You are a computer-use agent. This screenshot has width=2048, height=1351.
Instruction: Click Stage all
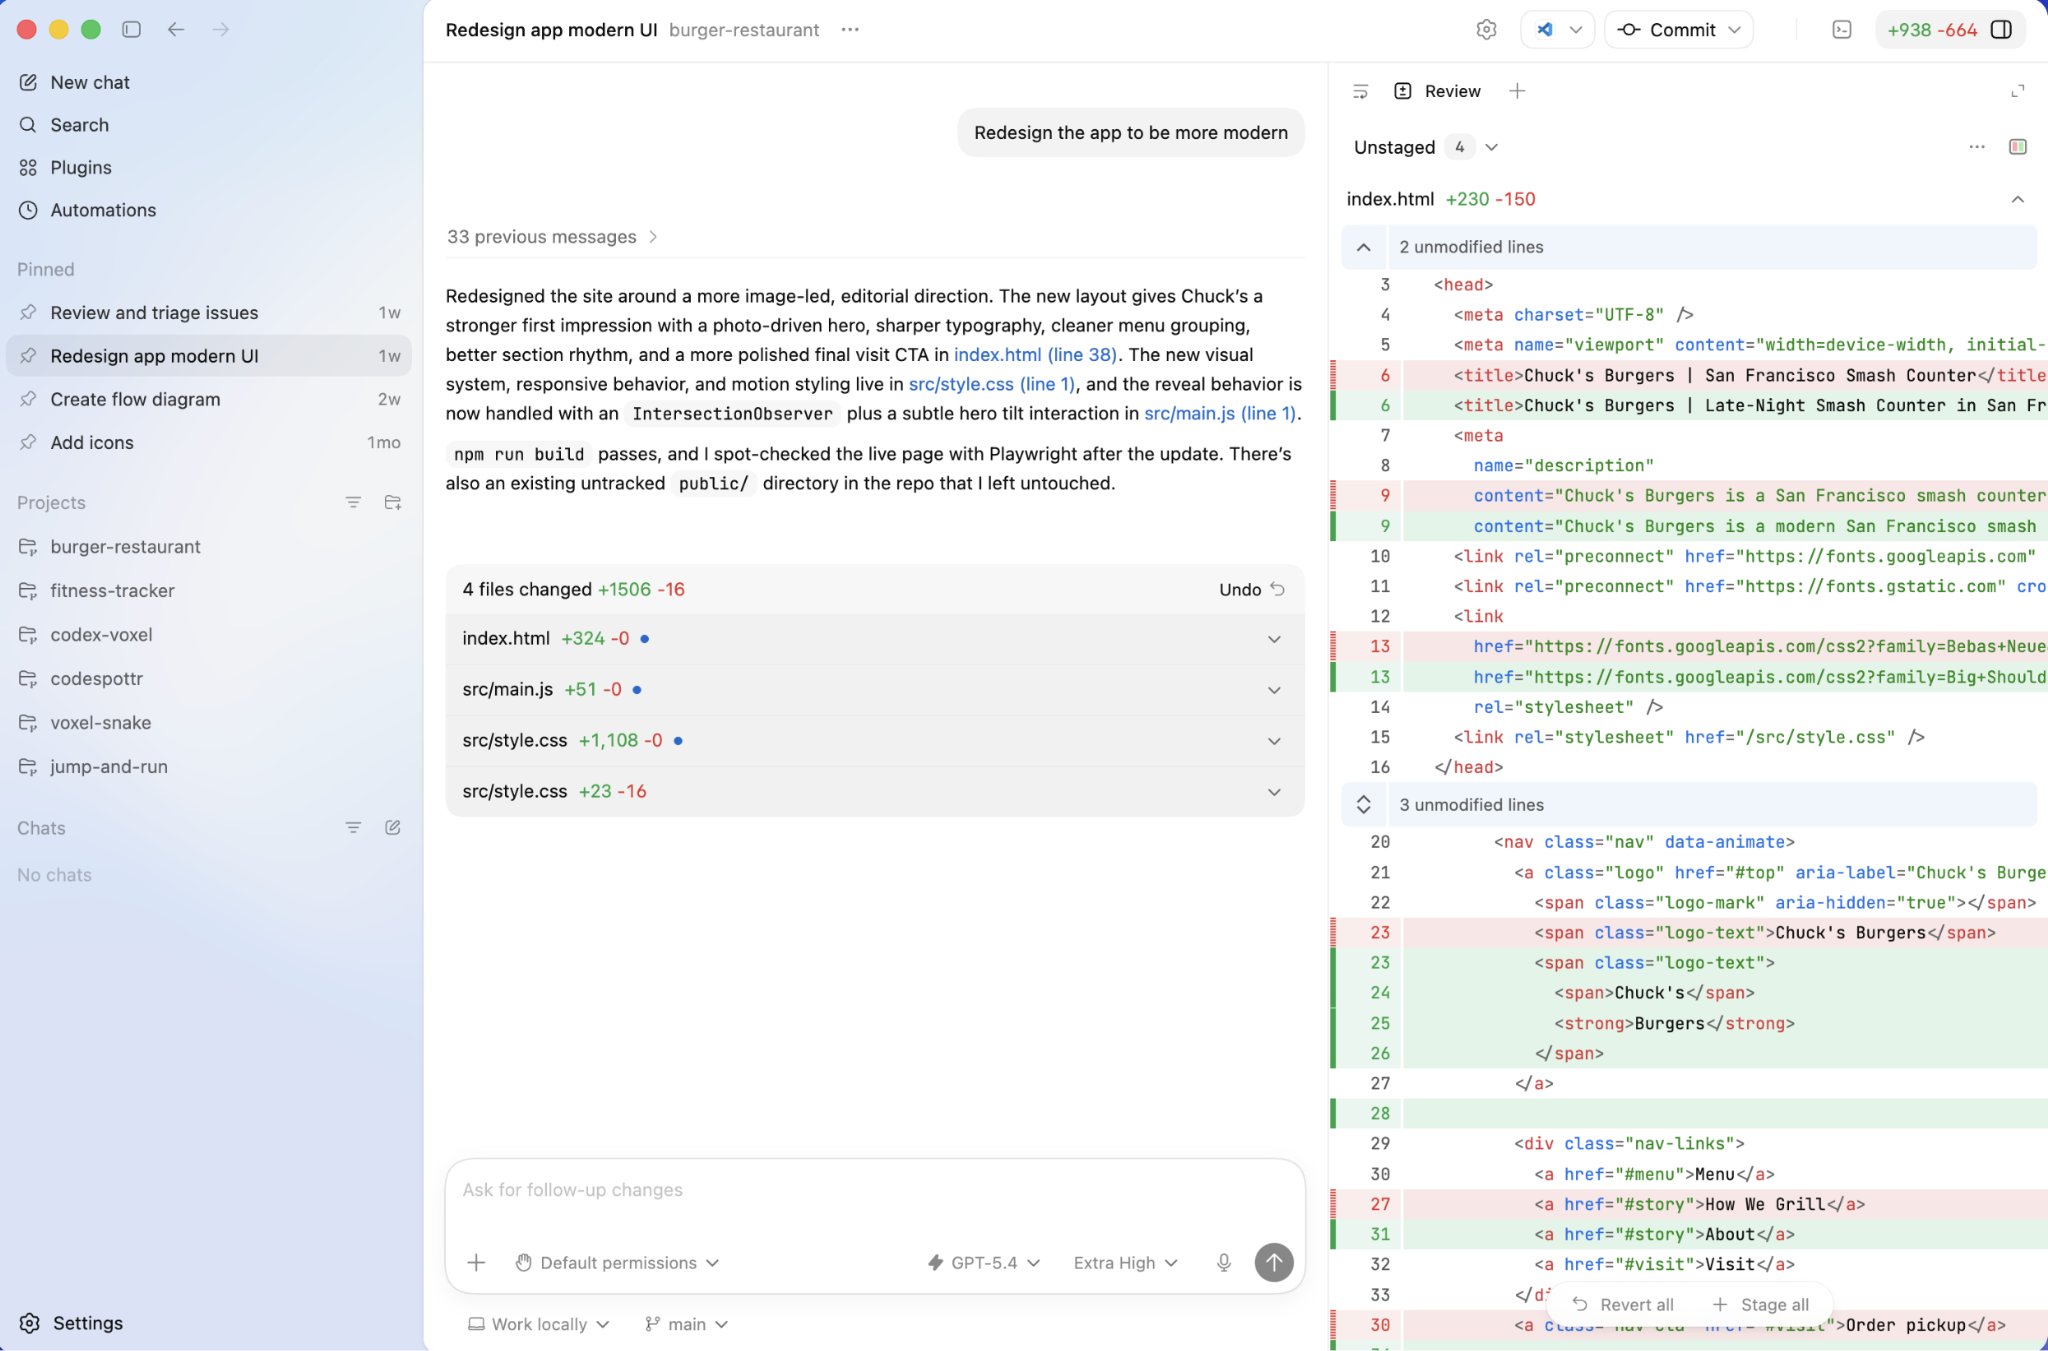click(1761, 1304)
